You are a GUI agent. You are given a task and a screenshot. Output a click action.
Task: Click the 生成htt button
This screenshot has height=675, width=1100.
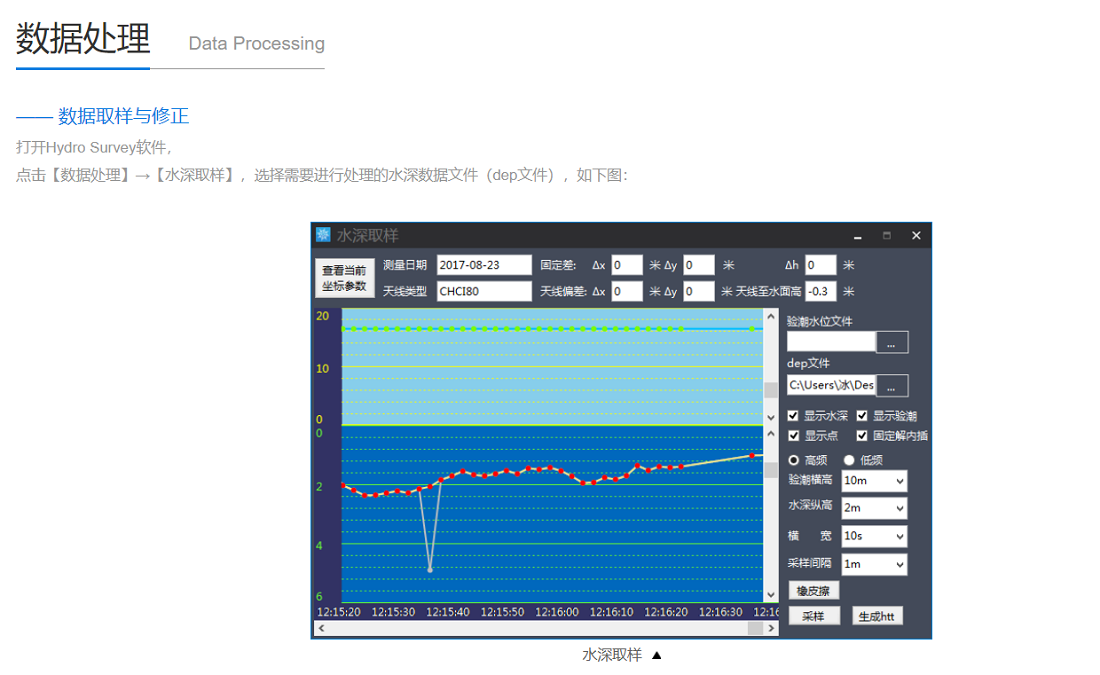[878, 616]
